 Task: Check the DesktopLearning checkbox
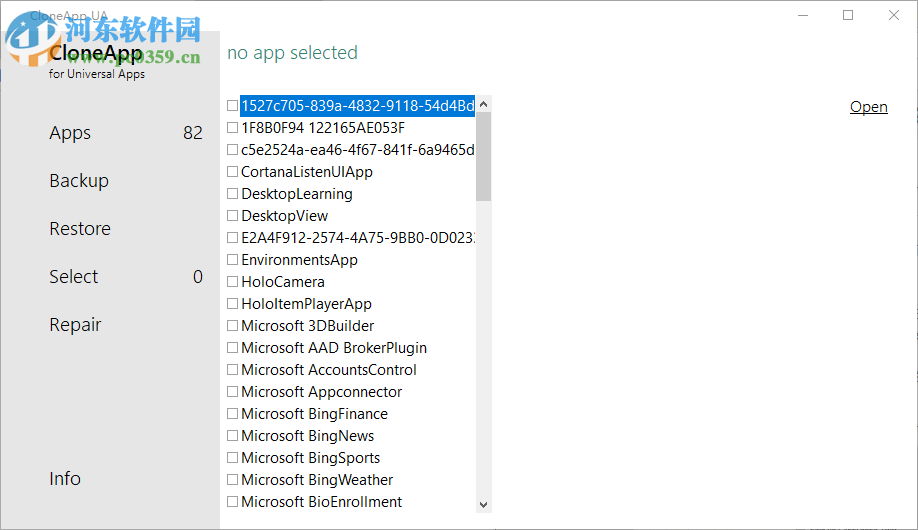click(x=233, y=194)
